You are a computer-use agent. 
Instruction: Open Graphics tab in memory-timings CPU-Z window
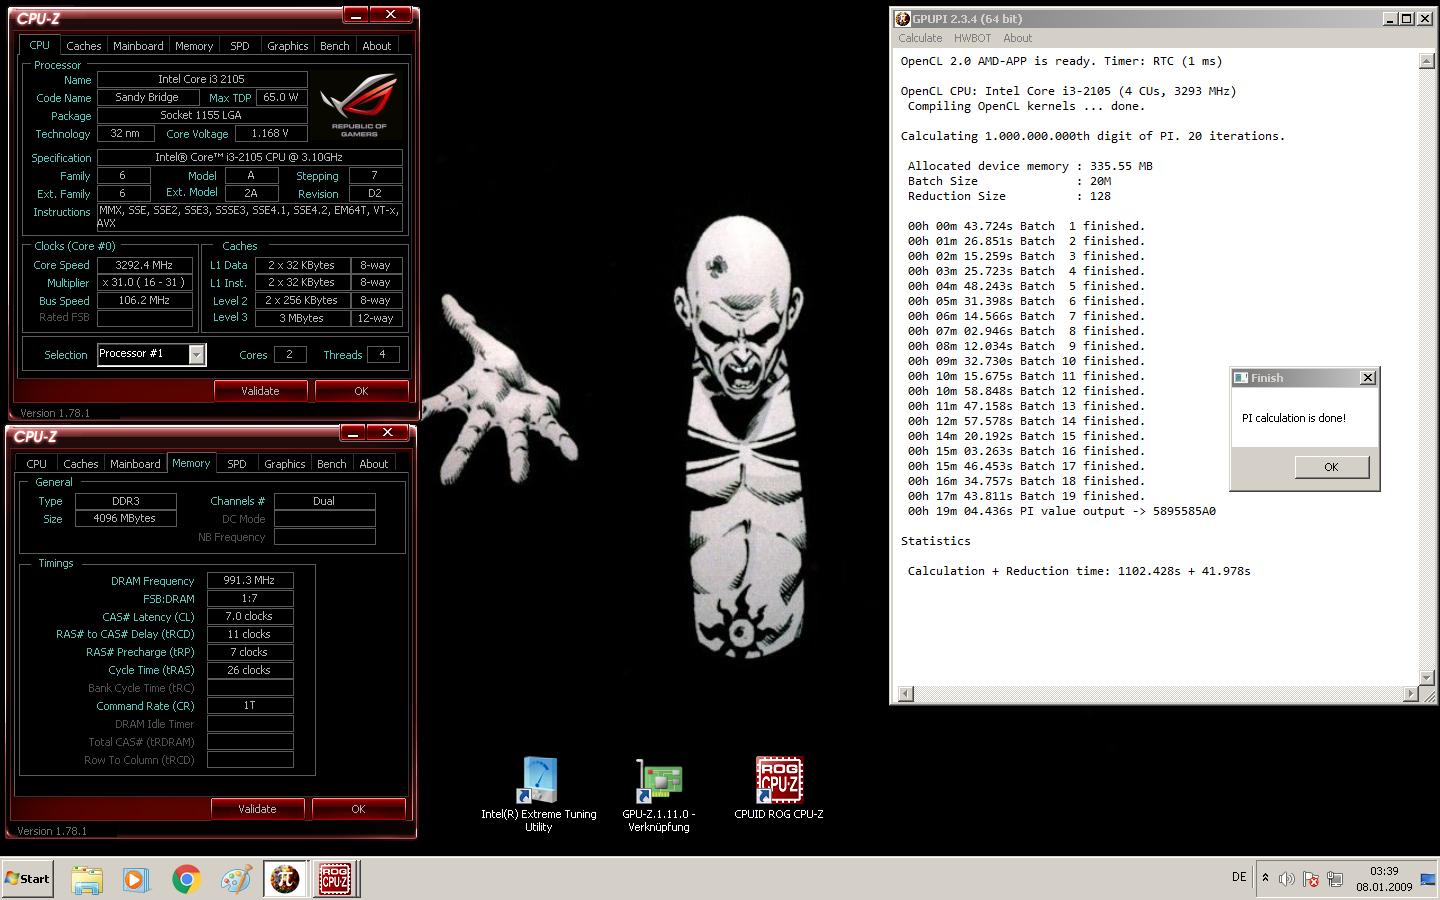[284, 464]
